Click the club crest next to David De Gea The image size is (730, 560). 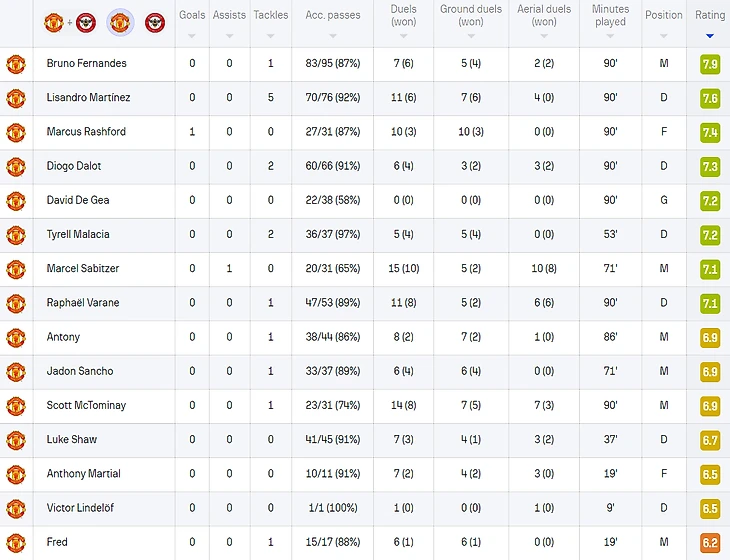click(15, 200)
